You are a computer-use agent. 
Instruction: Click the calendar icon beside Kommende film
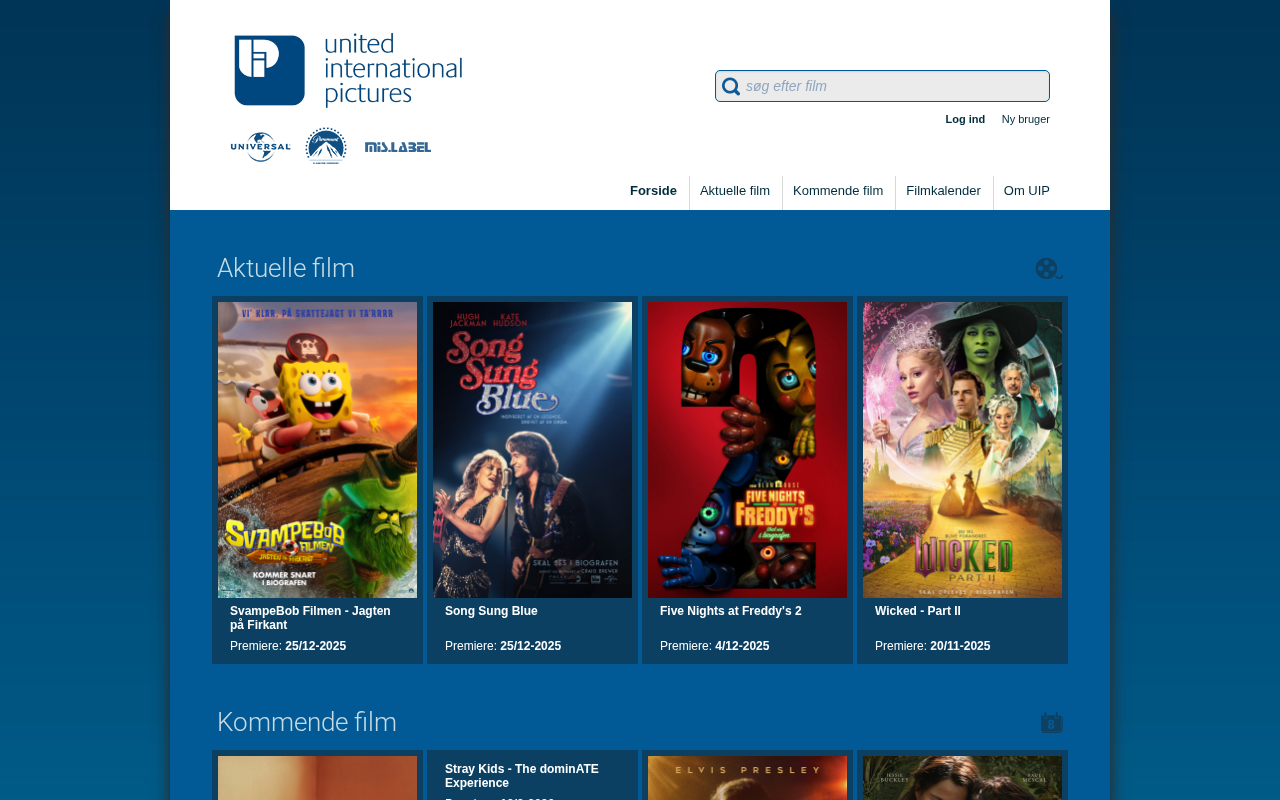(x=1052, y=723)
